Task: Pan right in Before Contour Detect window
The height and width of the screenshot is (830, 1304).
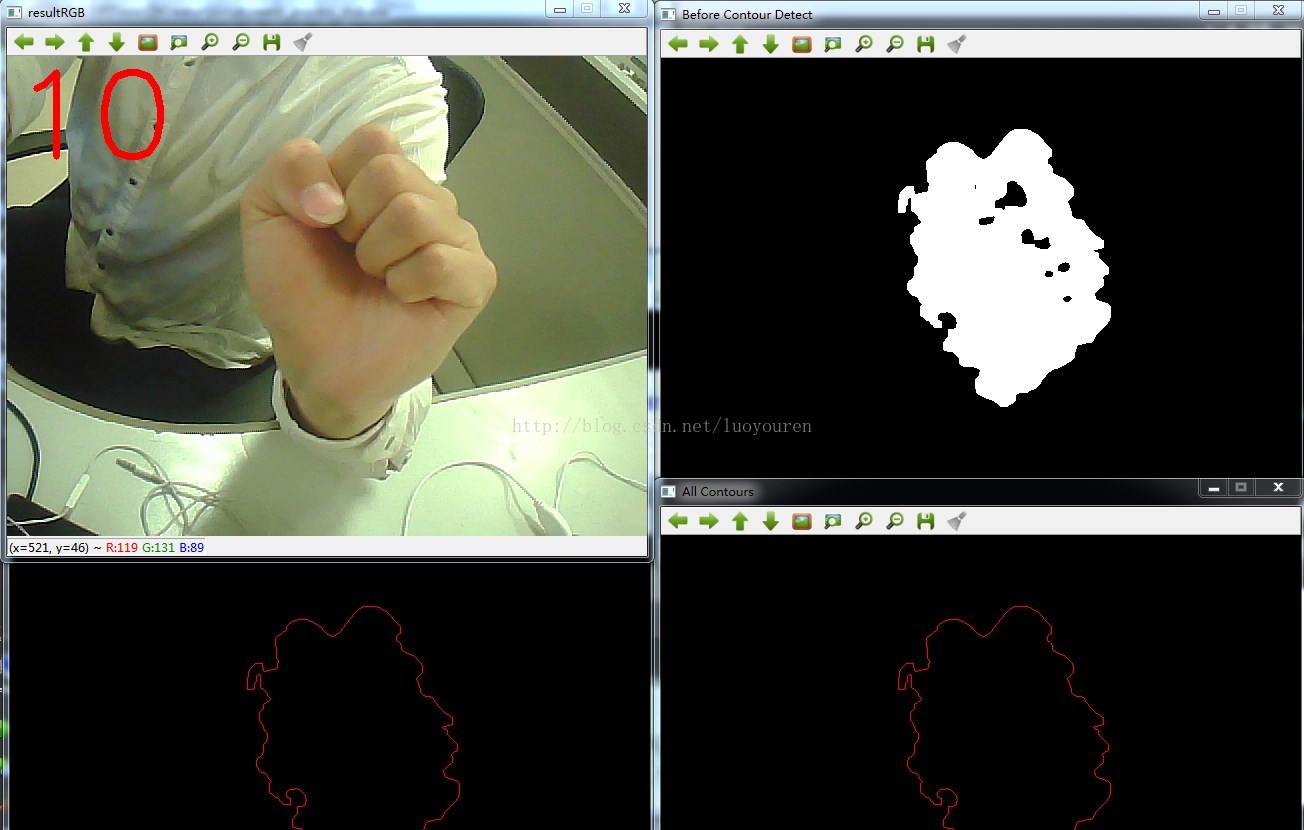Action: (x=709, y=44)
